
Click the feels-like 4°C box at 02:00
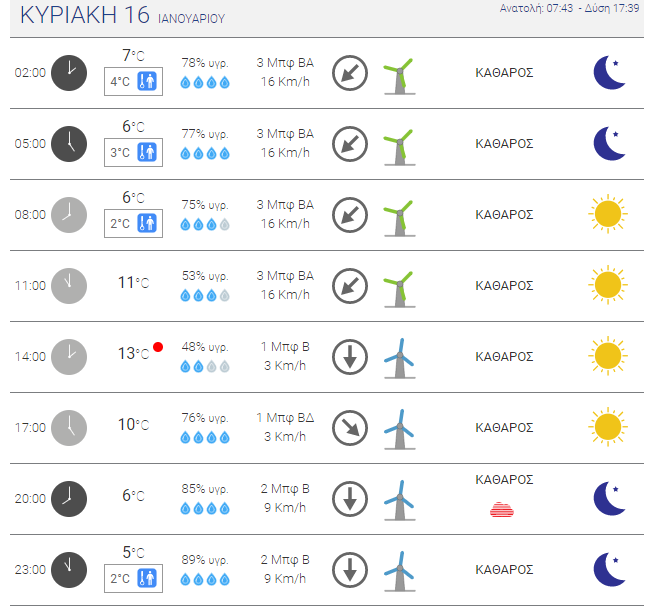tap(133, 81)
